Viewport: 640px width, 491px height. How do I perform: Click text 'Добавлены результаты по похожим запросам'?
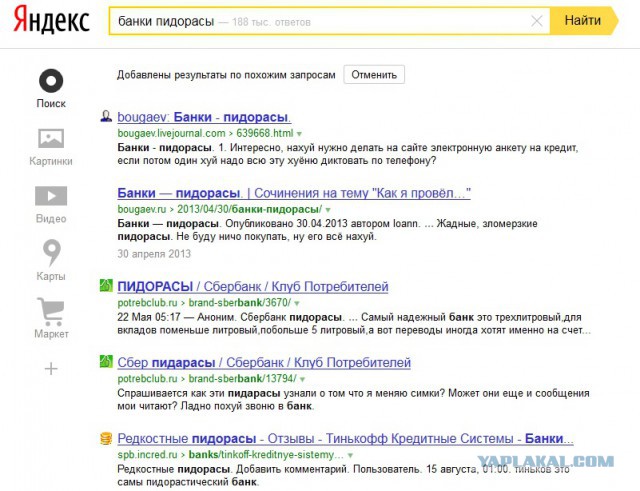point(226,75)
